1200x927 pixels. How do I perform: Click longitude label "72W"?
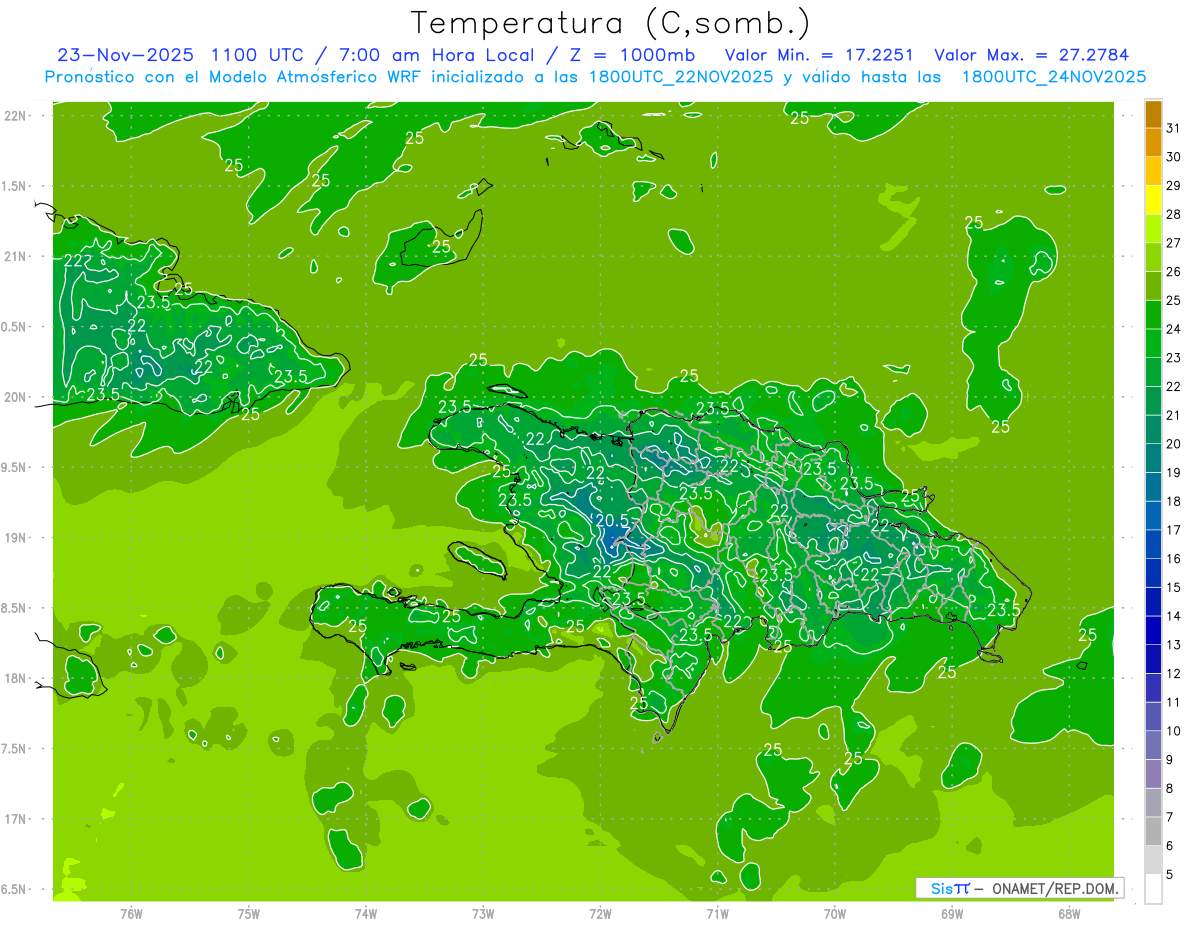600,914
